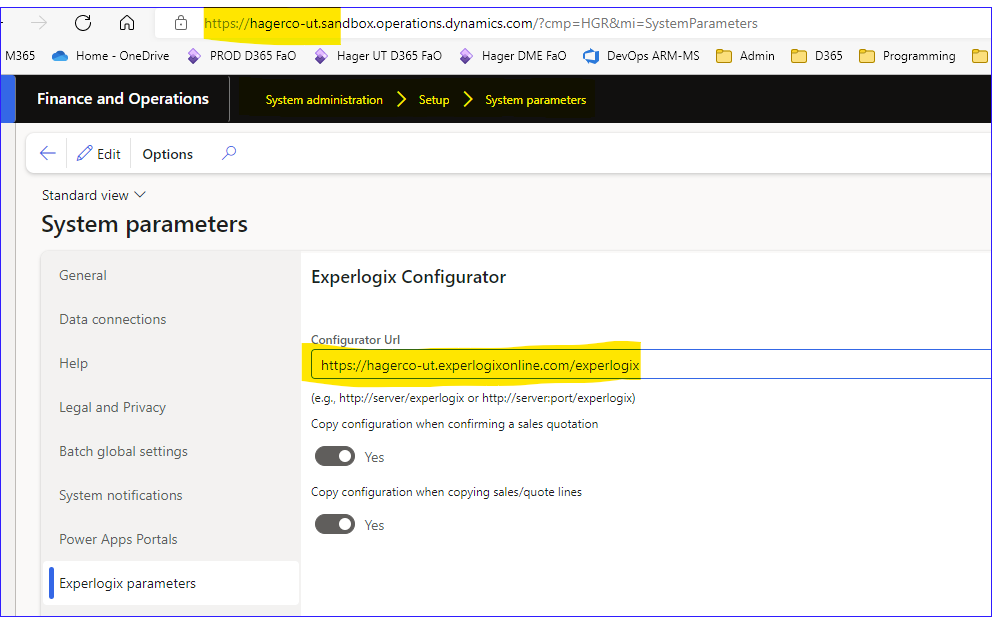Go to the browser home page icon
Image resolution: width=992 pixels, height=617 pixels.
click(127, 23)
